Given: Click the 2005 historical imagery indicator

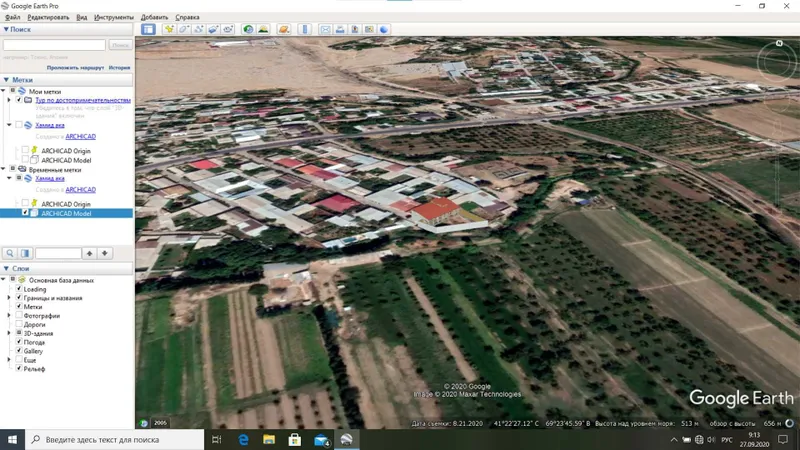Looking at the screenshot, I should click(160, 422).
